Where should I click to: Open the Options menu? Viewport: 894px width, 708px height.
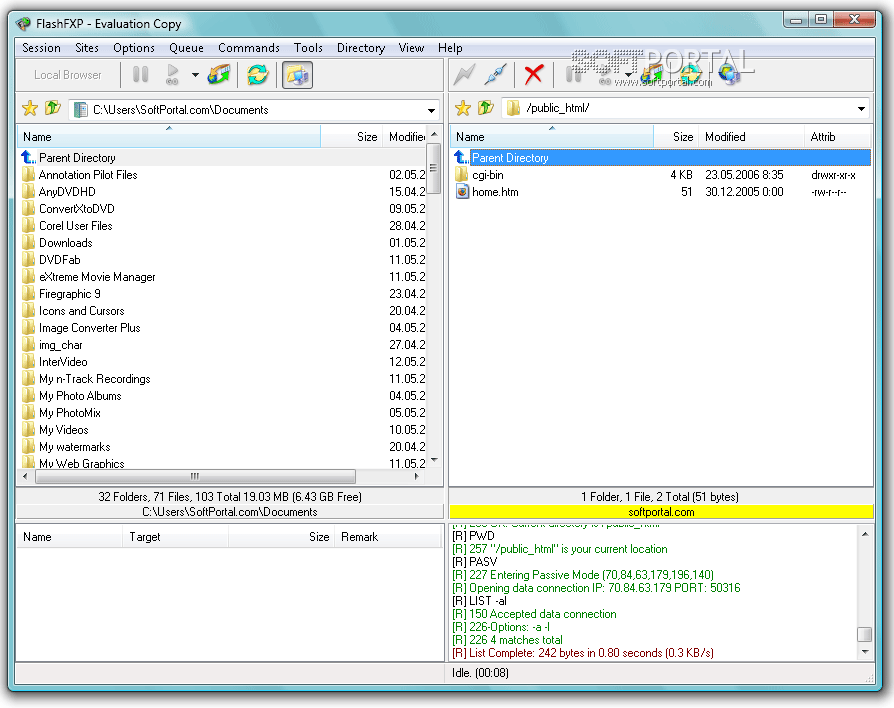(x=133, y=48)
